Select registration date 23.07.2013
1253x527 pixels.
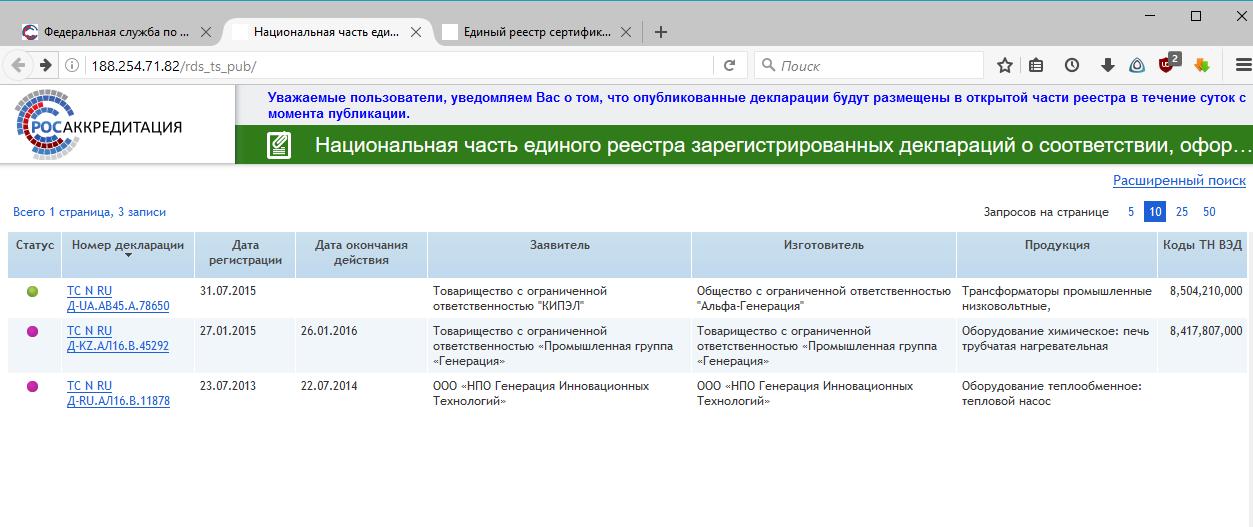tap(229, 386)
